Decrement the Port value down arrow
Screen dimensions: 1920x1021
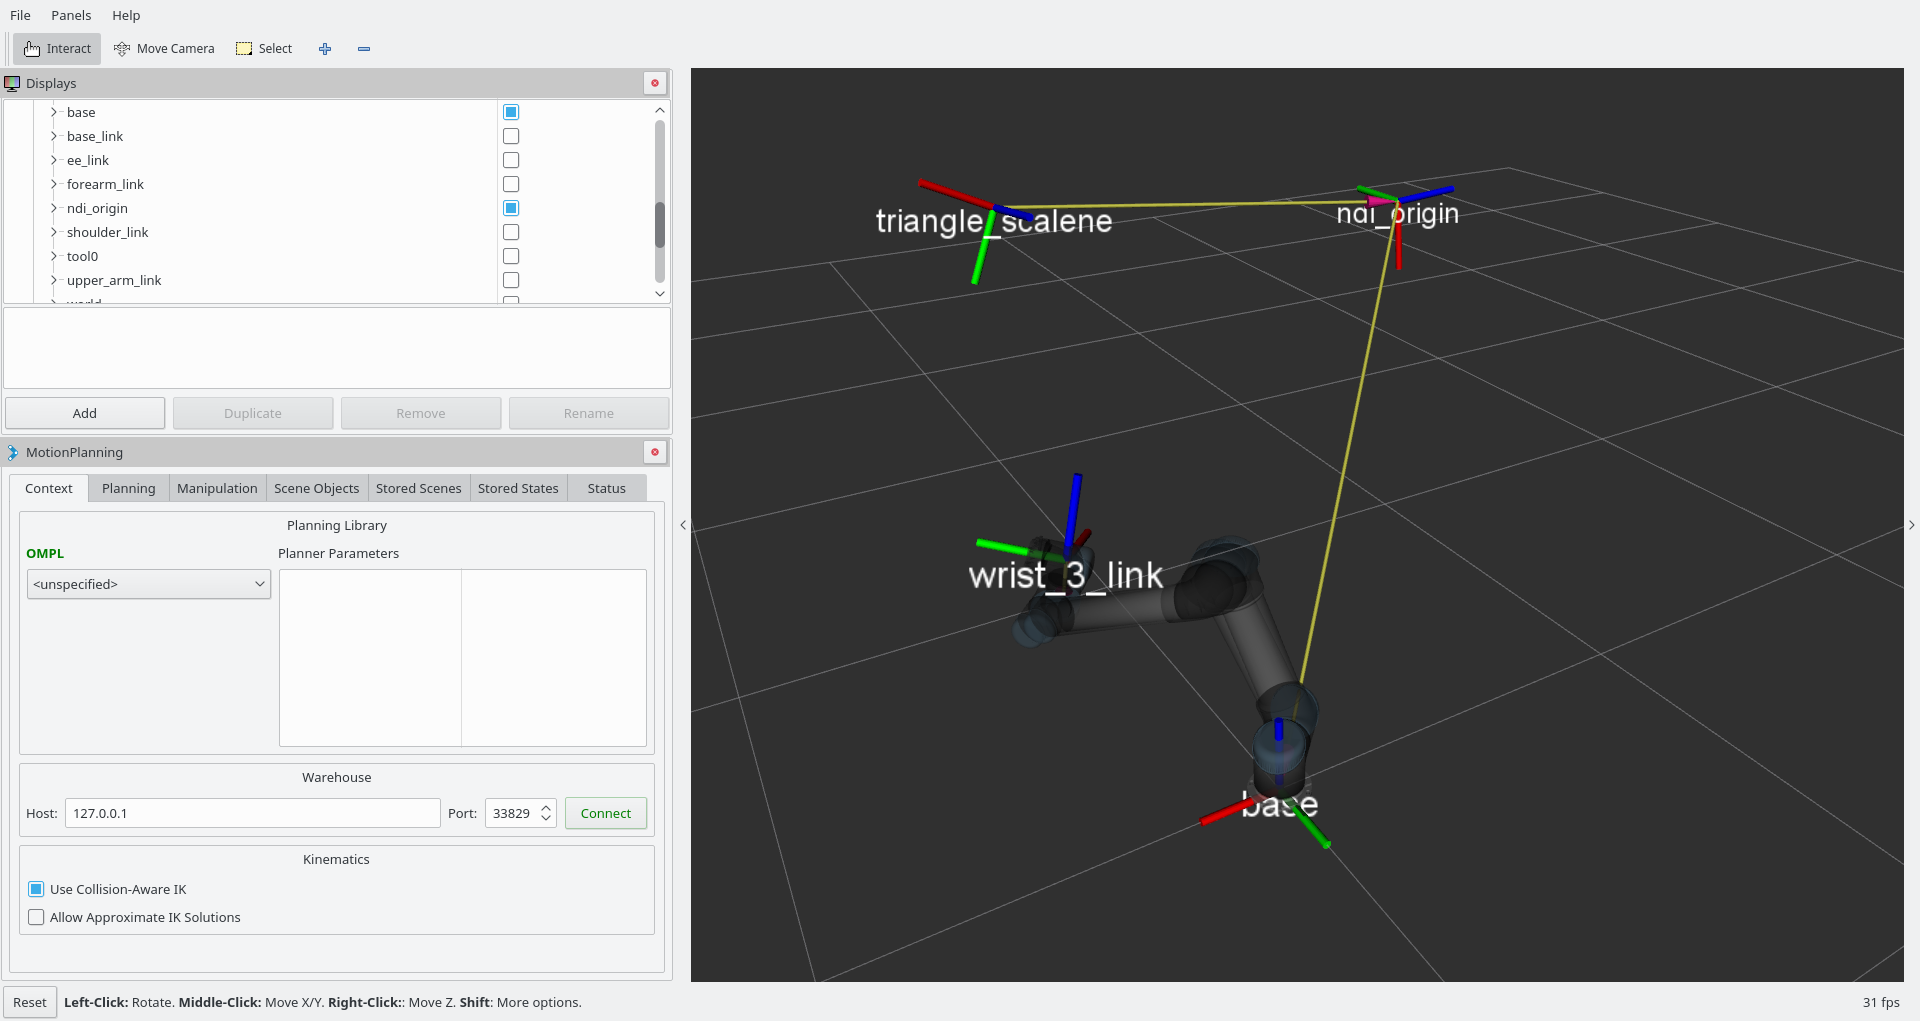tap(546, 819)
